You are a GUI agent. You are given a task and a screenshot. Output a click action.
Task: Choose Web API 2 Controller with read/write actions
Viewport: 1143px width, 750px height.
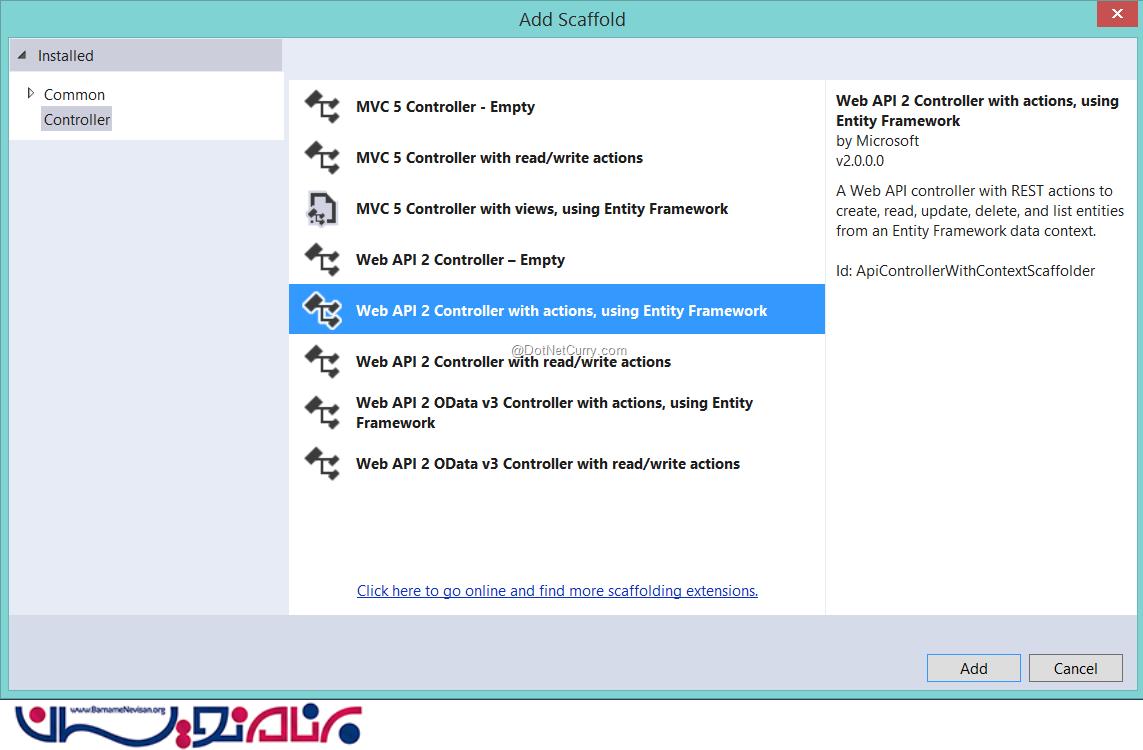pos(557,362)
